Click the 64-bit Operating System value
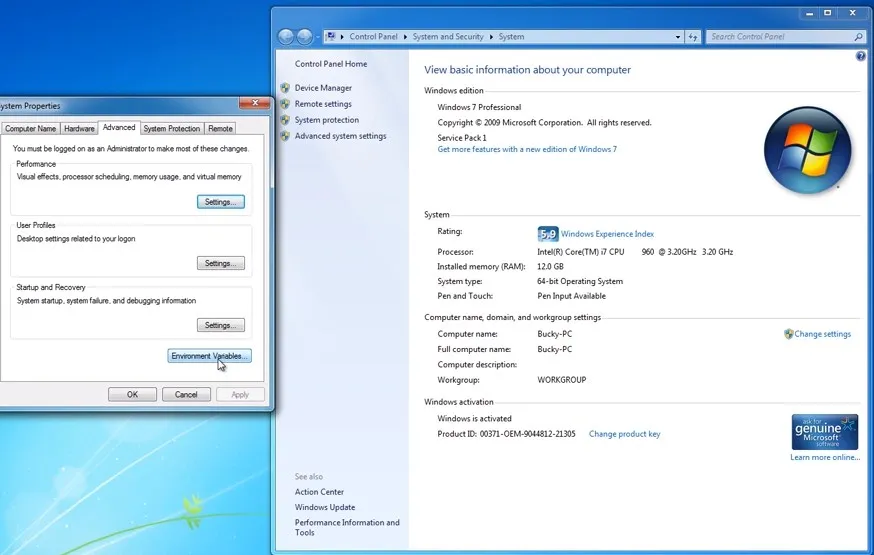 tap(580, 281)
